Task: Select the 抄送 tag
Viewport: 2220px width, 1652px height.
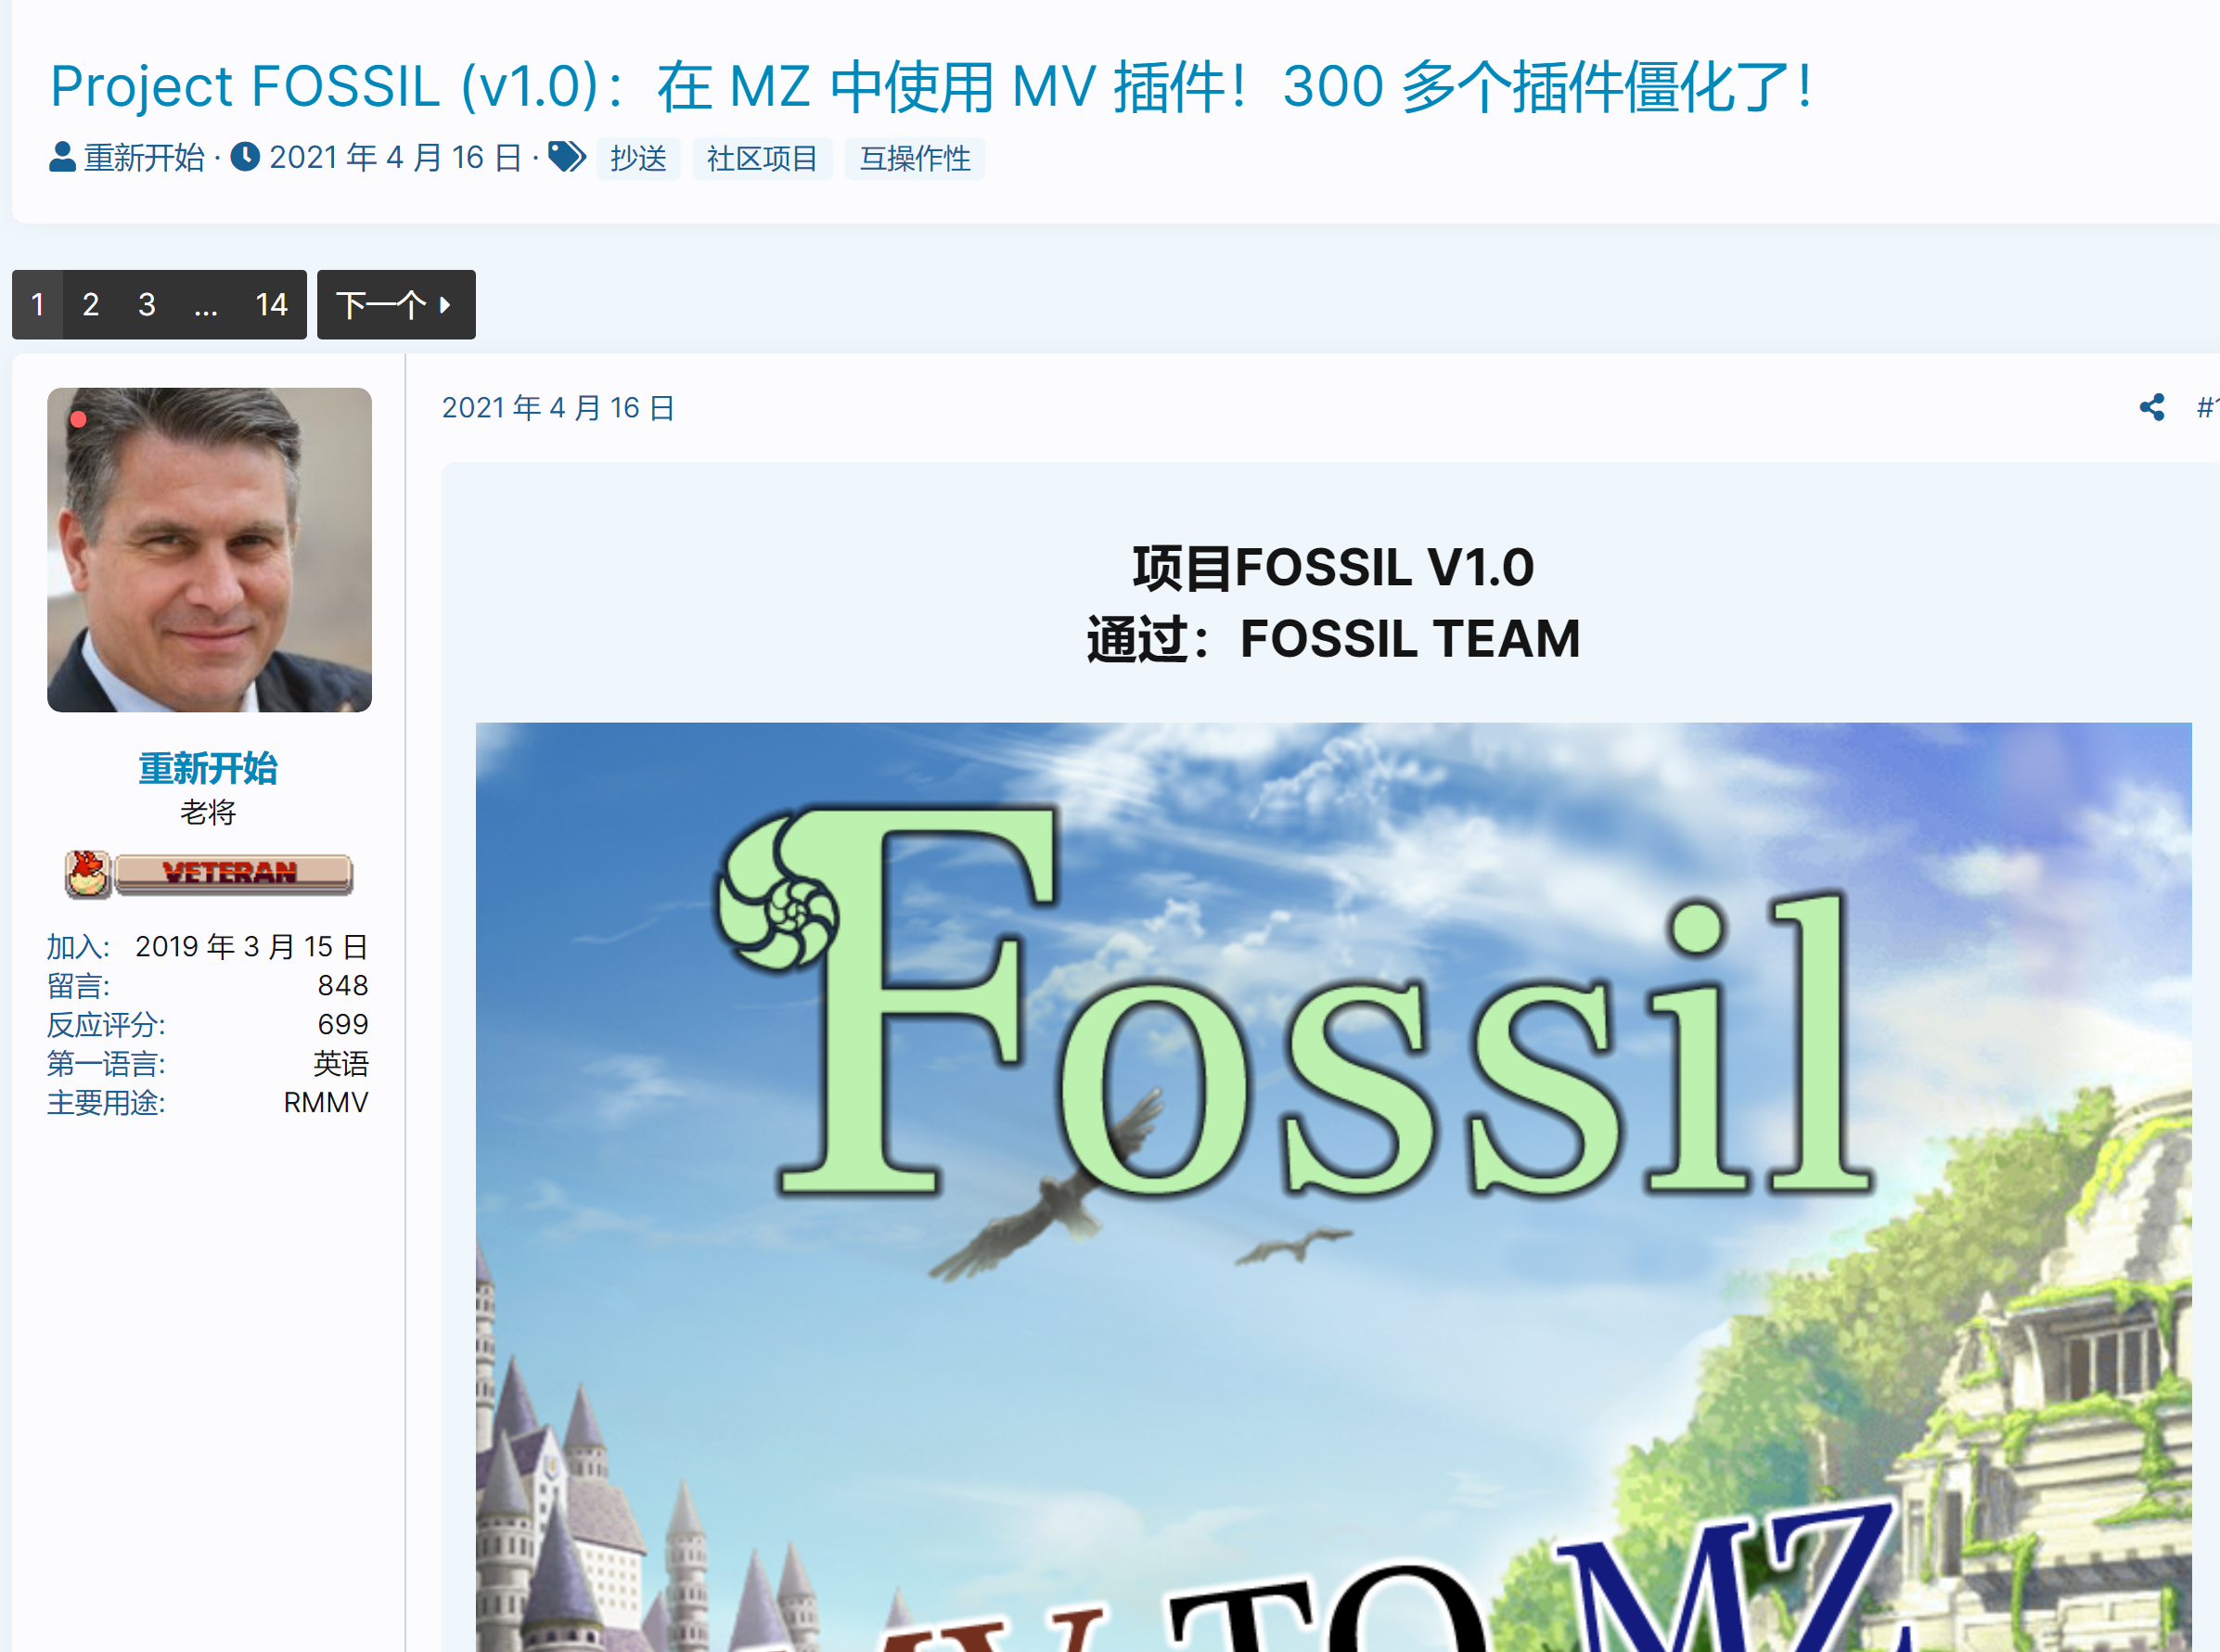Action: [x=638, y=159]
